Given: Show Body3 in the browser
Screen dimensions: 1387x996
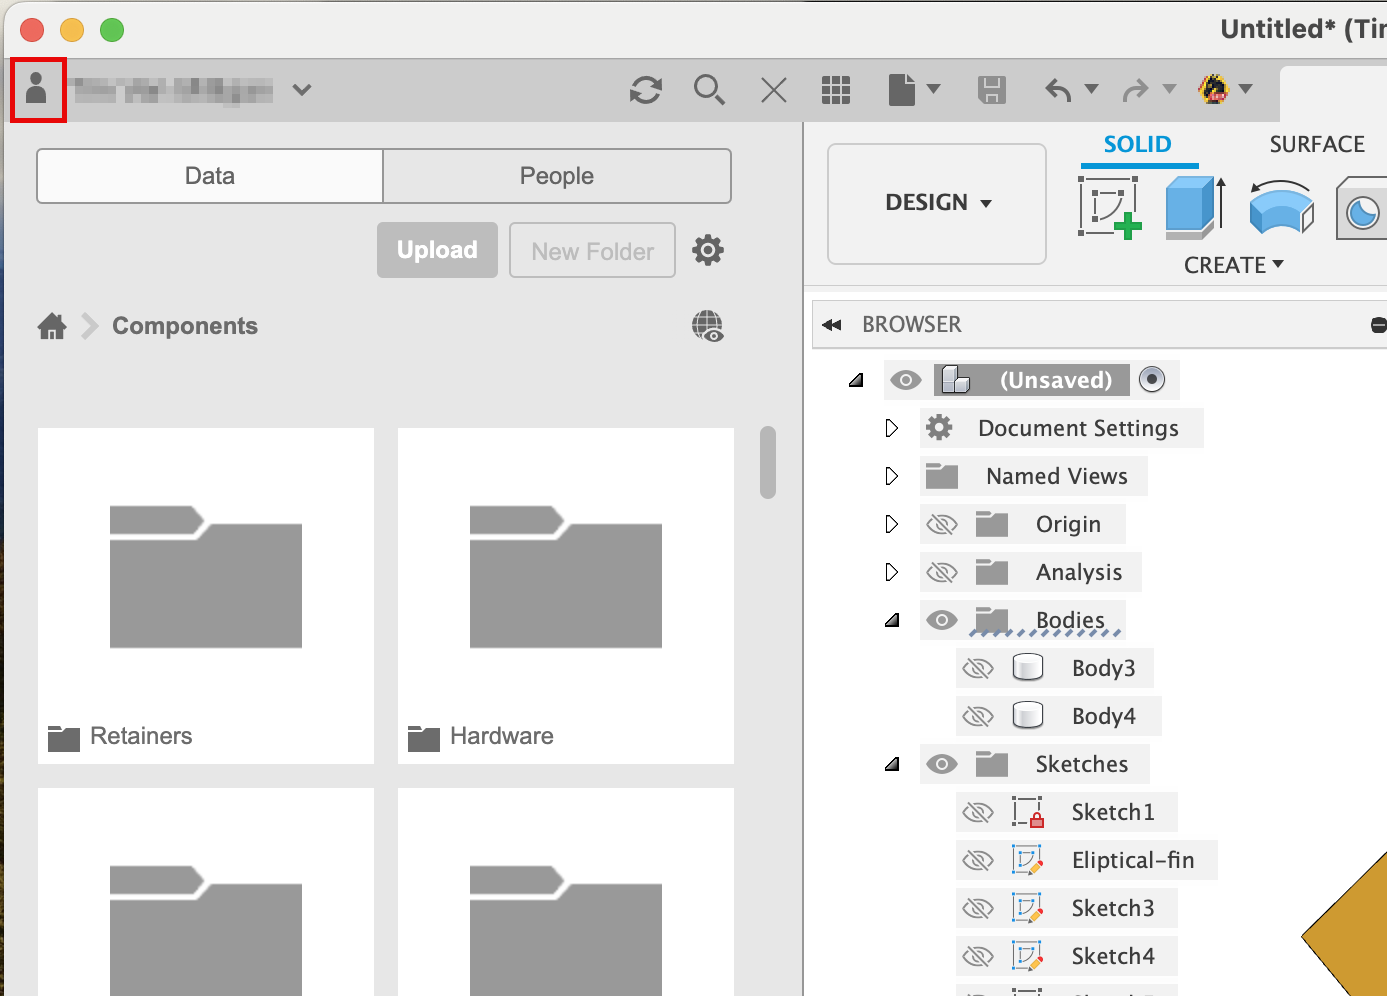Looking at the screenshot, I should [x=978, y=668].
